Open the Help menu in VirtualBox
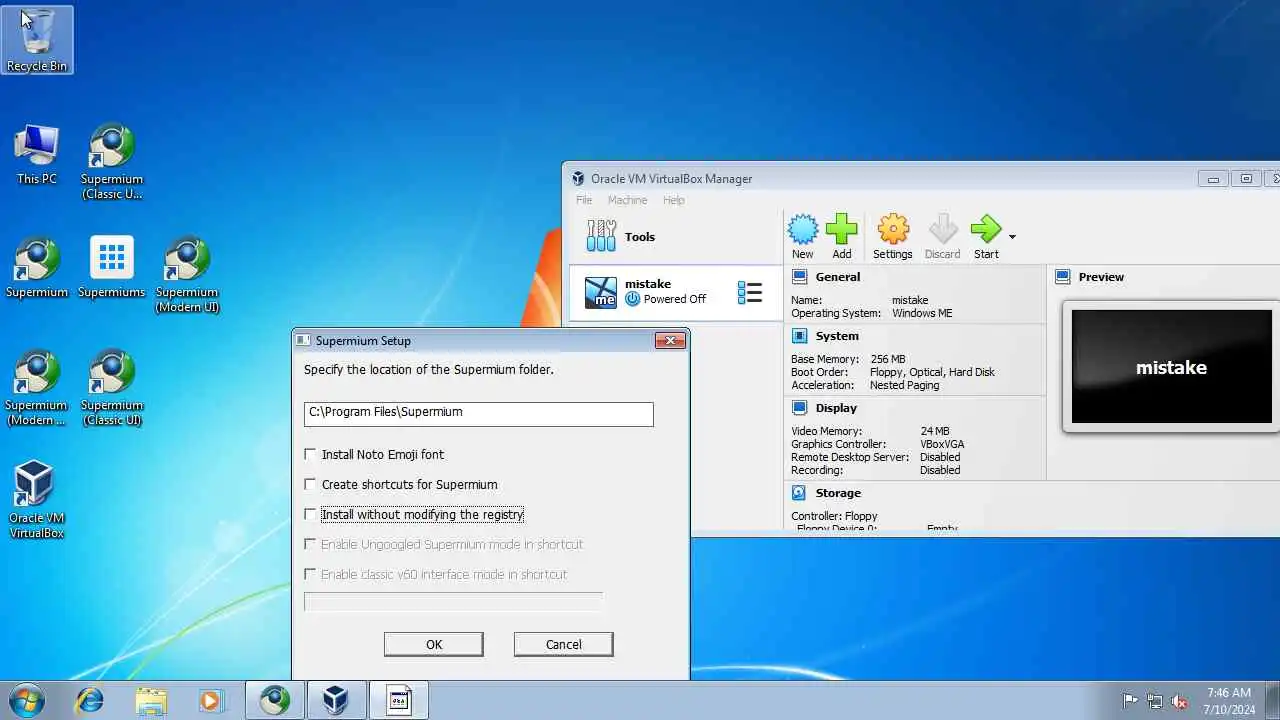 [674, 200]
